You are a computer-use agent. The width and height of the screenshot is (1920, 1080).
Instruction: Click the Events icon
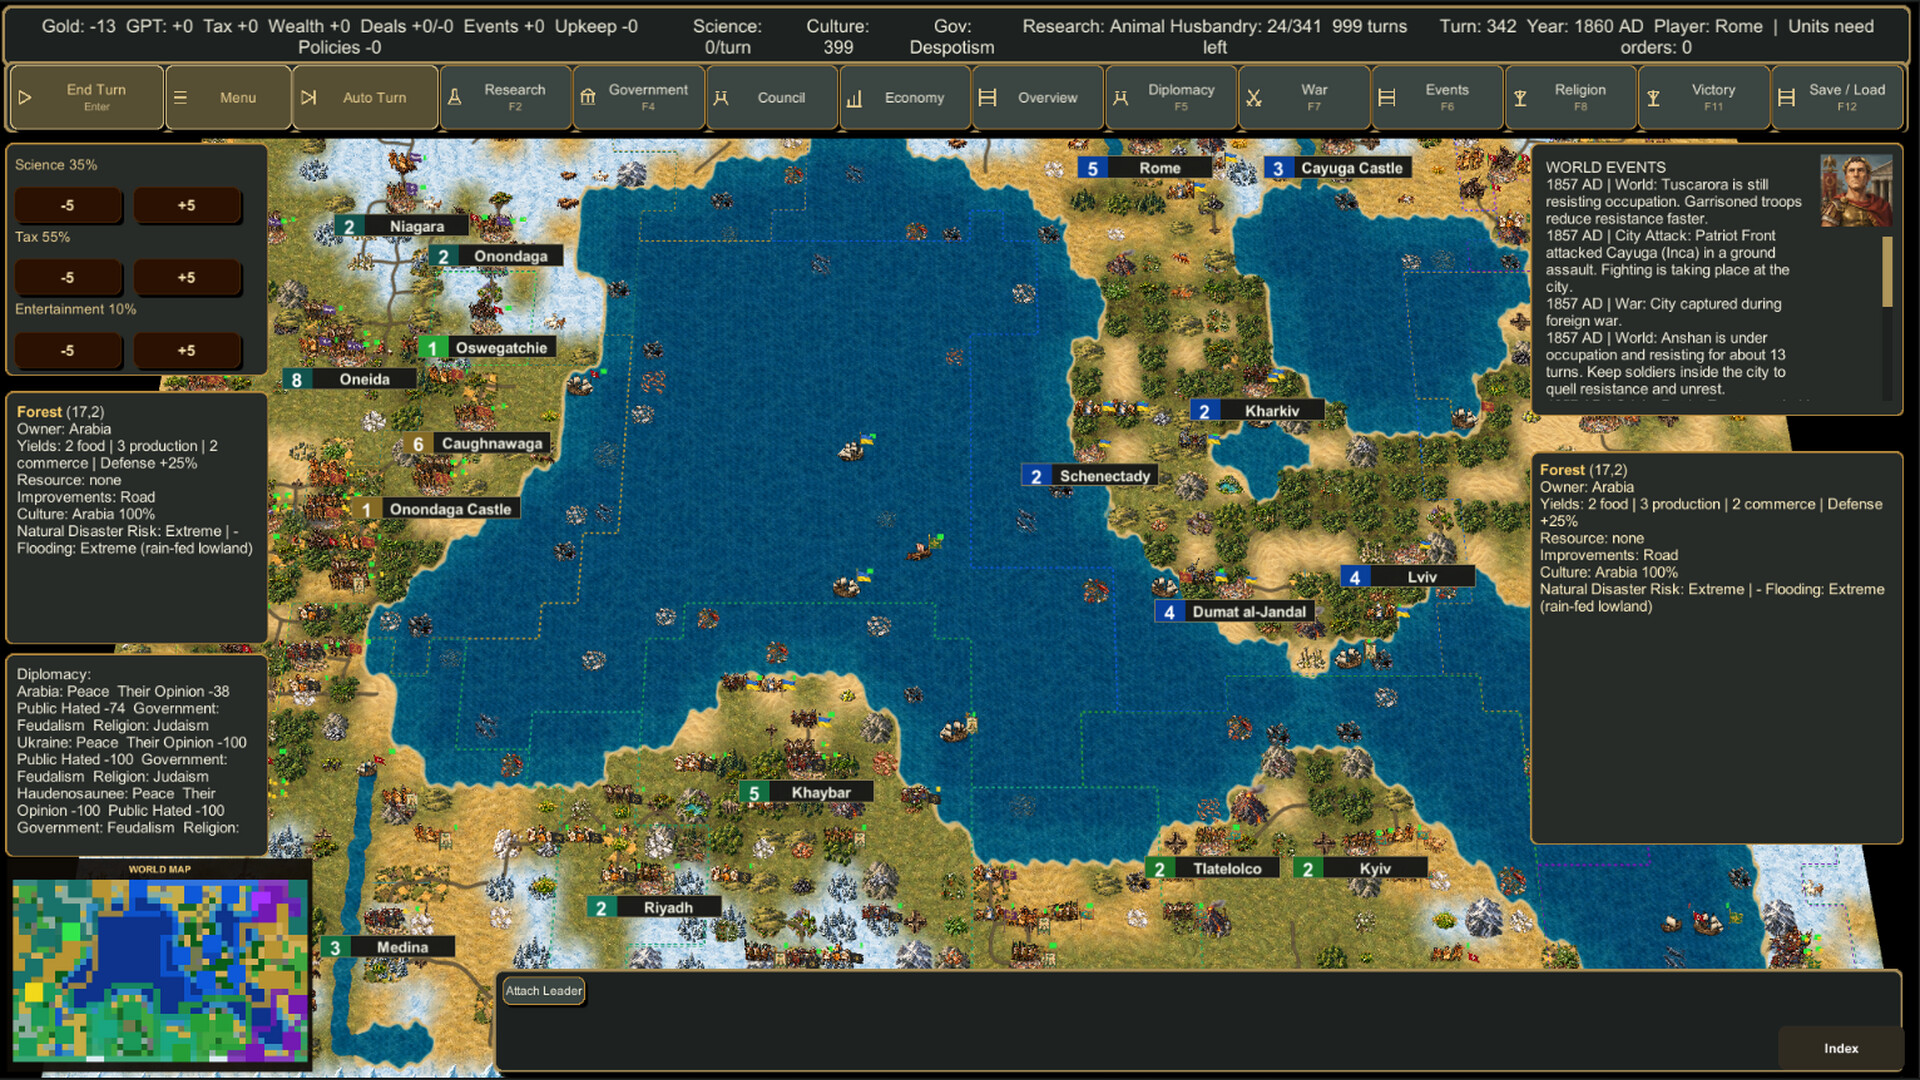pyautogui.click(x=1387, y=98)
